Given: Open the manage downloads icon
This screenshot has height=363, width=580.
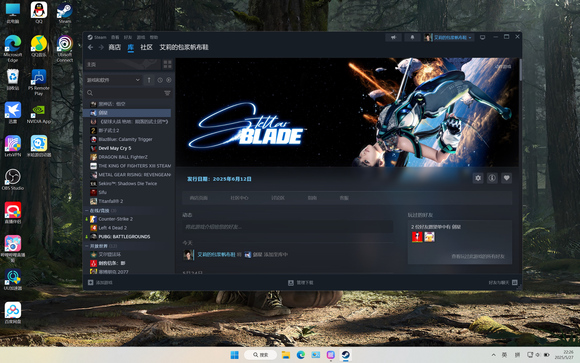Looking at the screenshot, I should point(291,283).
